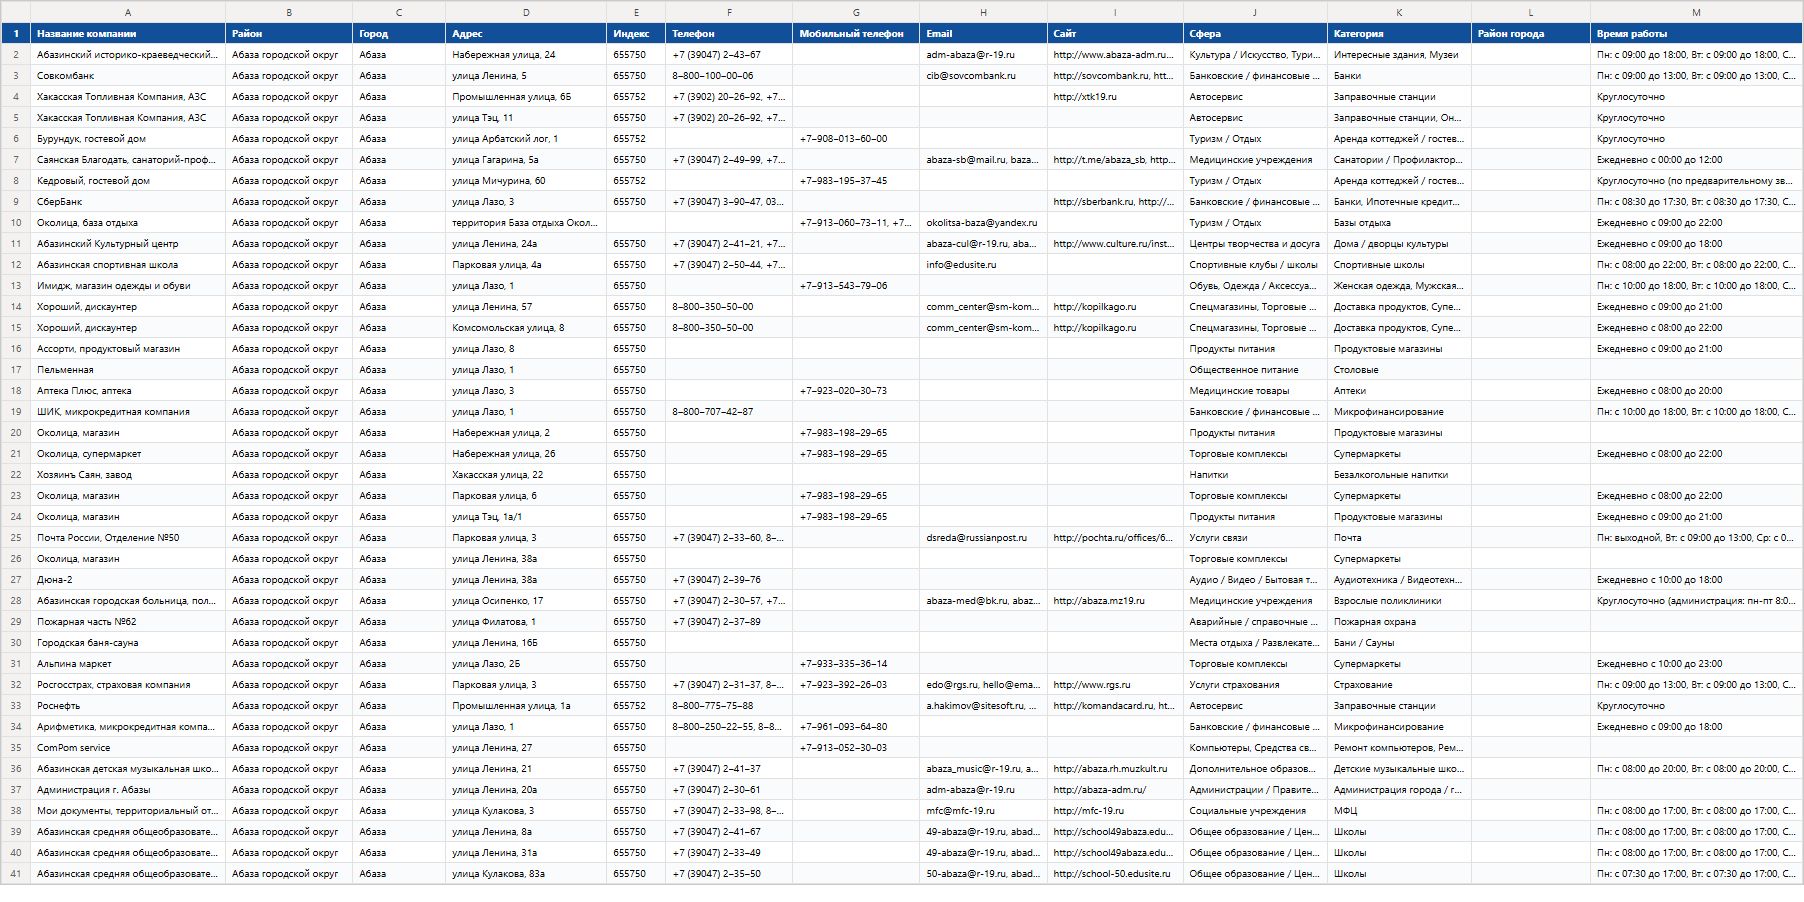
Task: Select the "Аптека Плюс, аптека" cell
Action: (128, 391)
